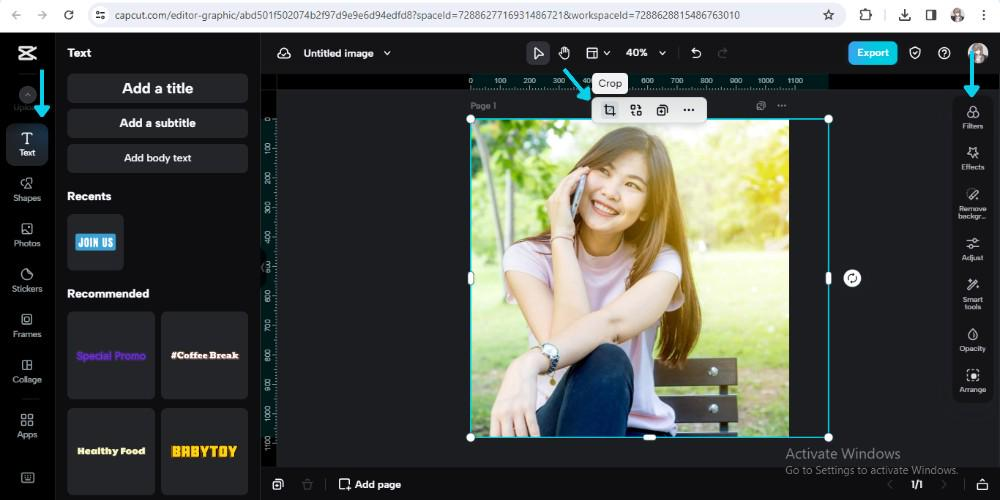This screenshot has height=500, width=1000.
Task: Choose the BABYTOY text template
Action: [x=204, y=451]
